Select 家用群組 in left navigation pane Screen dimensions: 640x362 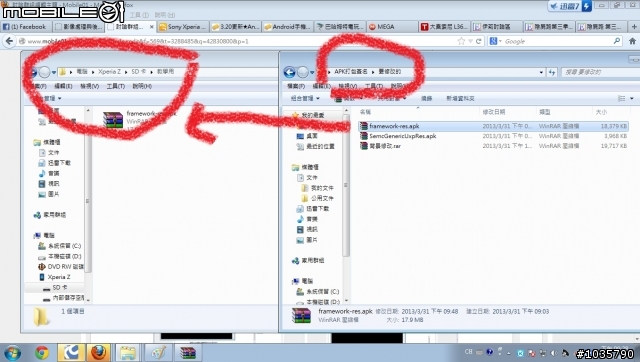coord(55,215)
